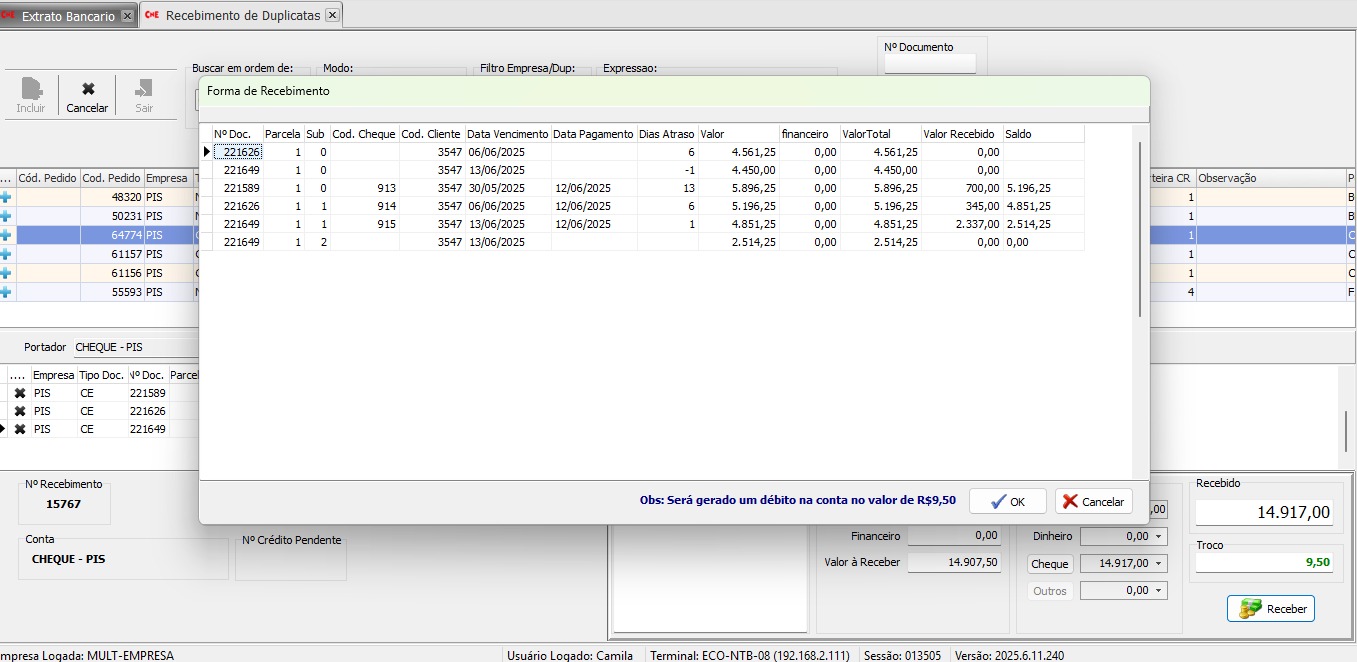Click Cancelar in Forma de Recebimento dialog
This screenshot has height=662, width=1357.
pos(1093,501)
